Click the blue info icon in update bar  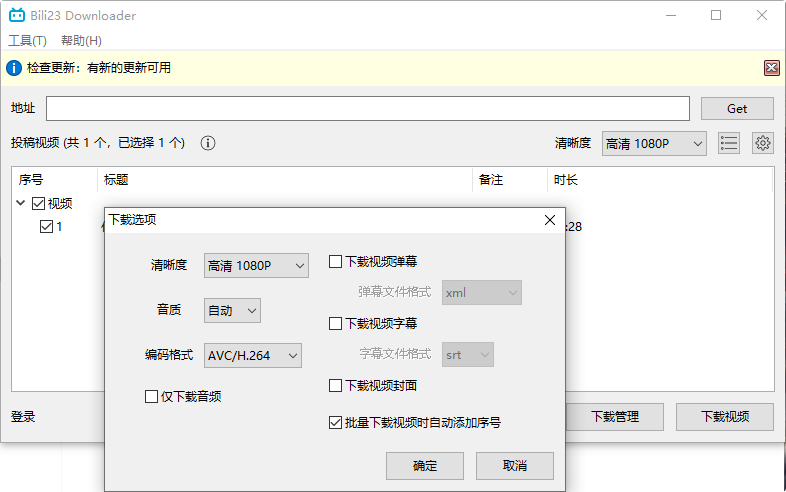14,68
